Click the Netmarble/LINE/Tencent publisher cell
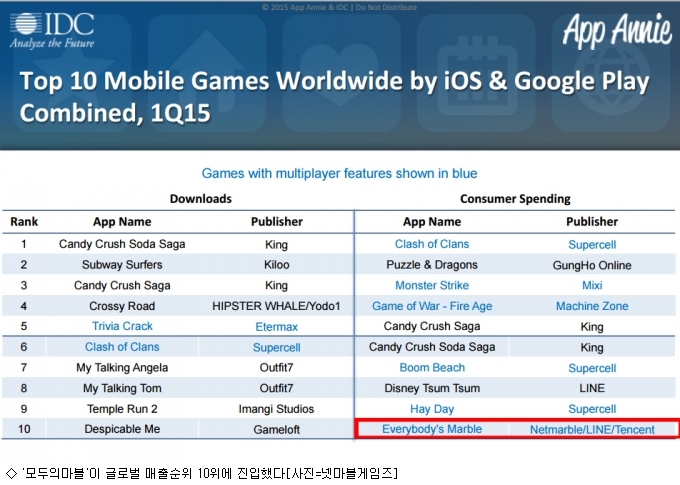Viewport: 680px width, 485px height. (x=592, y=429)
